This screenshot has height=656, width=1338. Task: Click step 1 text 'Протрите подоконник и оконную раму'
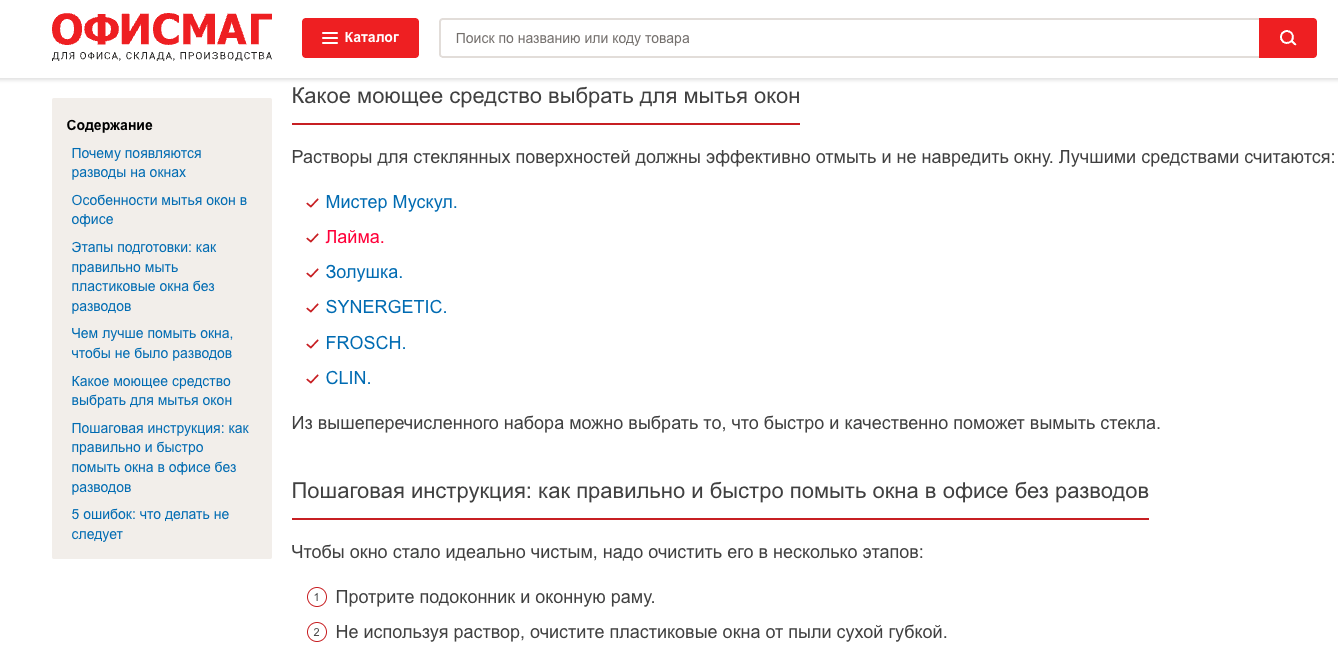(495, 598)
